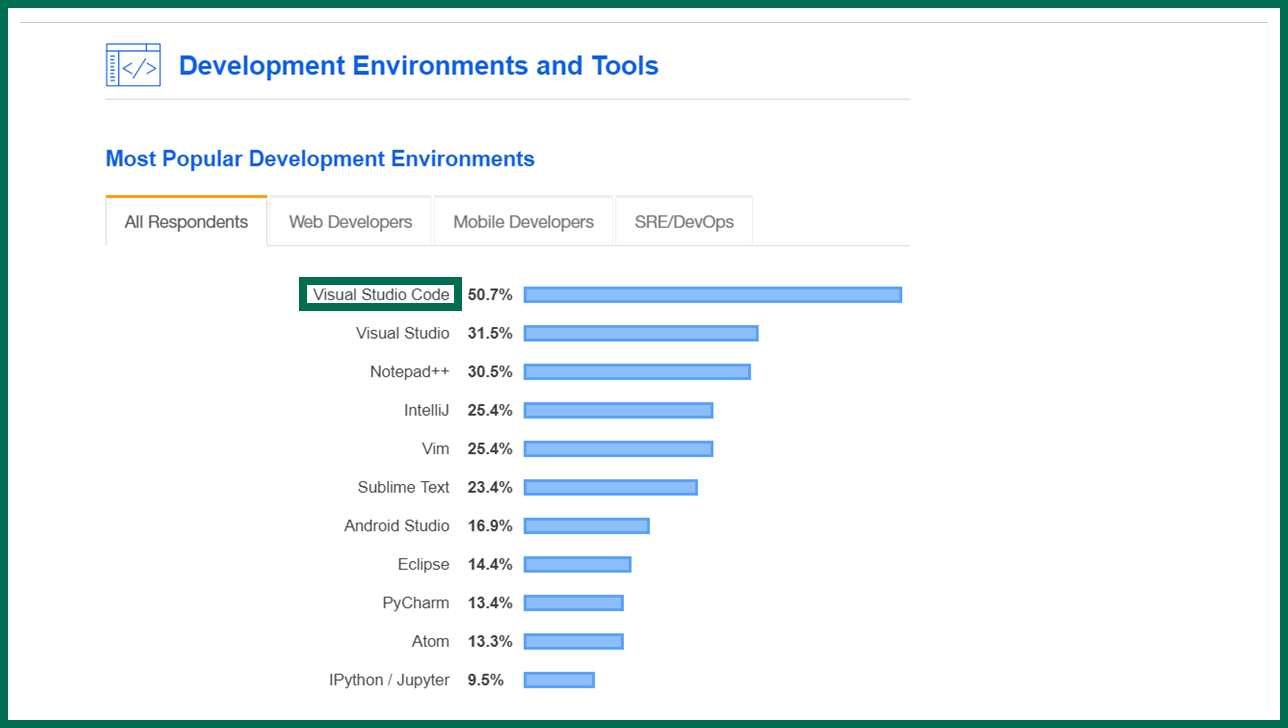Click the 30.5% value
1288x728 pixels.
(x=490, y=372)
